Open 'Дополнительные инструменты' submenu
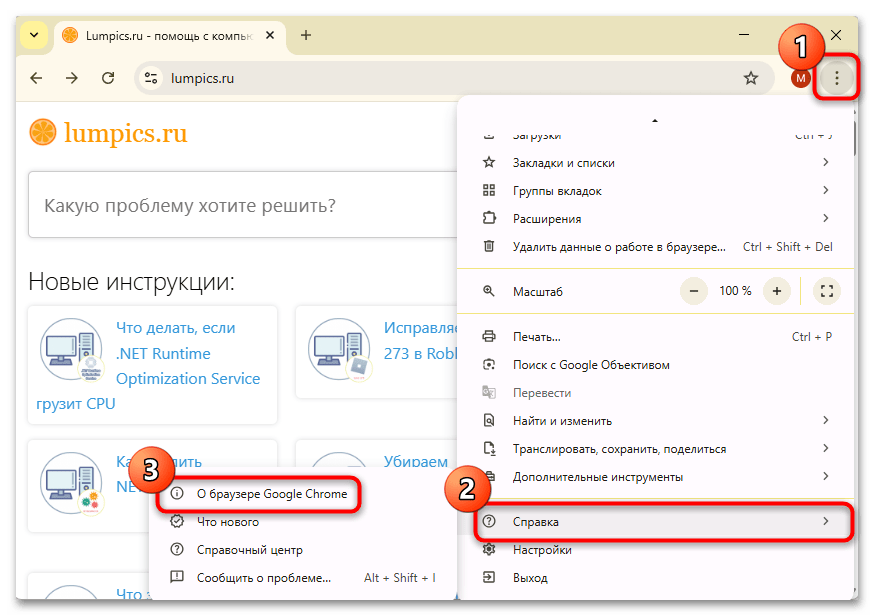 point(656,477)
